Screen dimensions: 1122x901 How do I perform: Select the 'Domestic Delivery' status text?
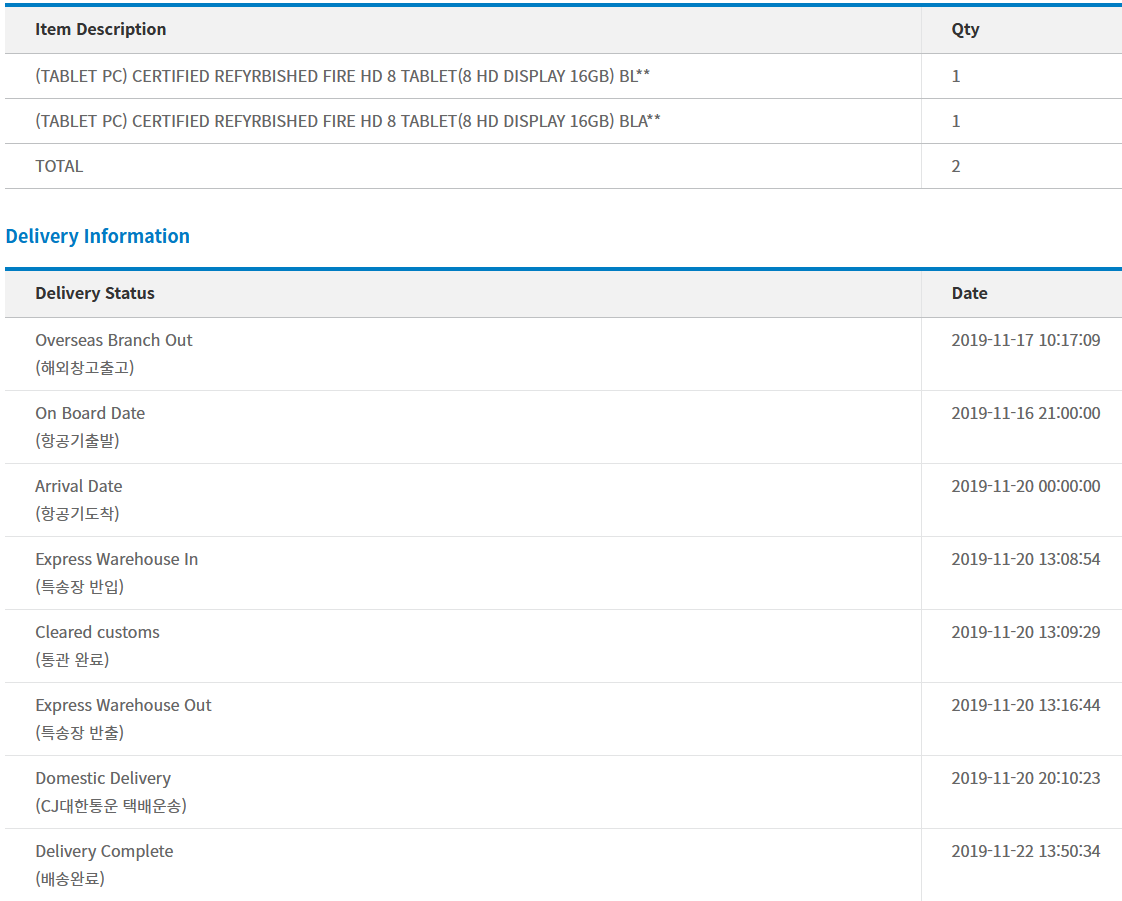[x=103, y=779]
